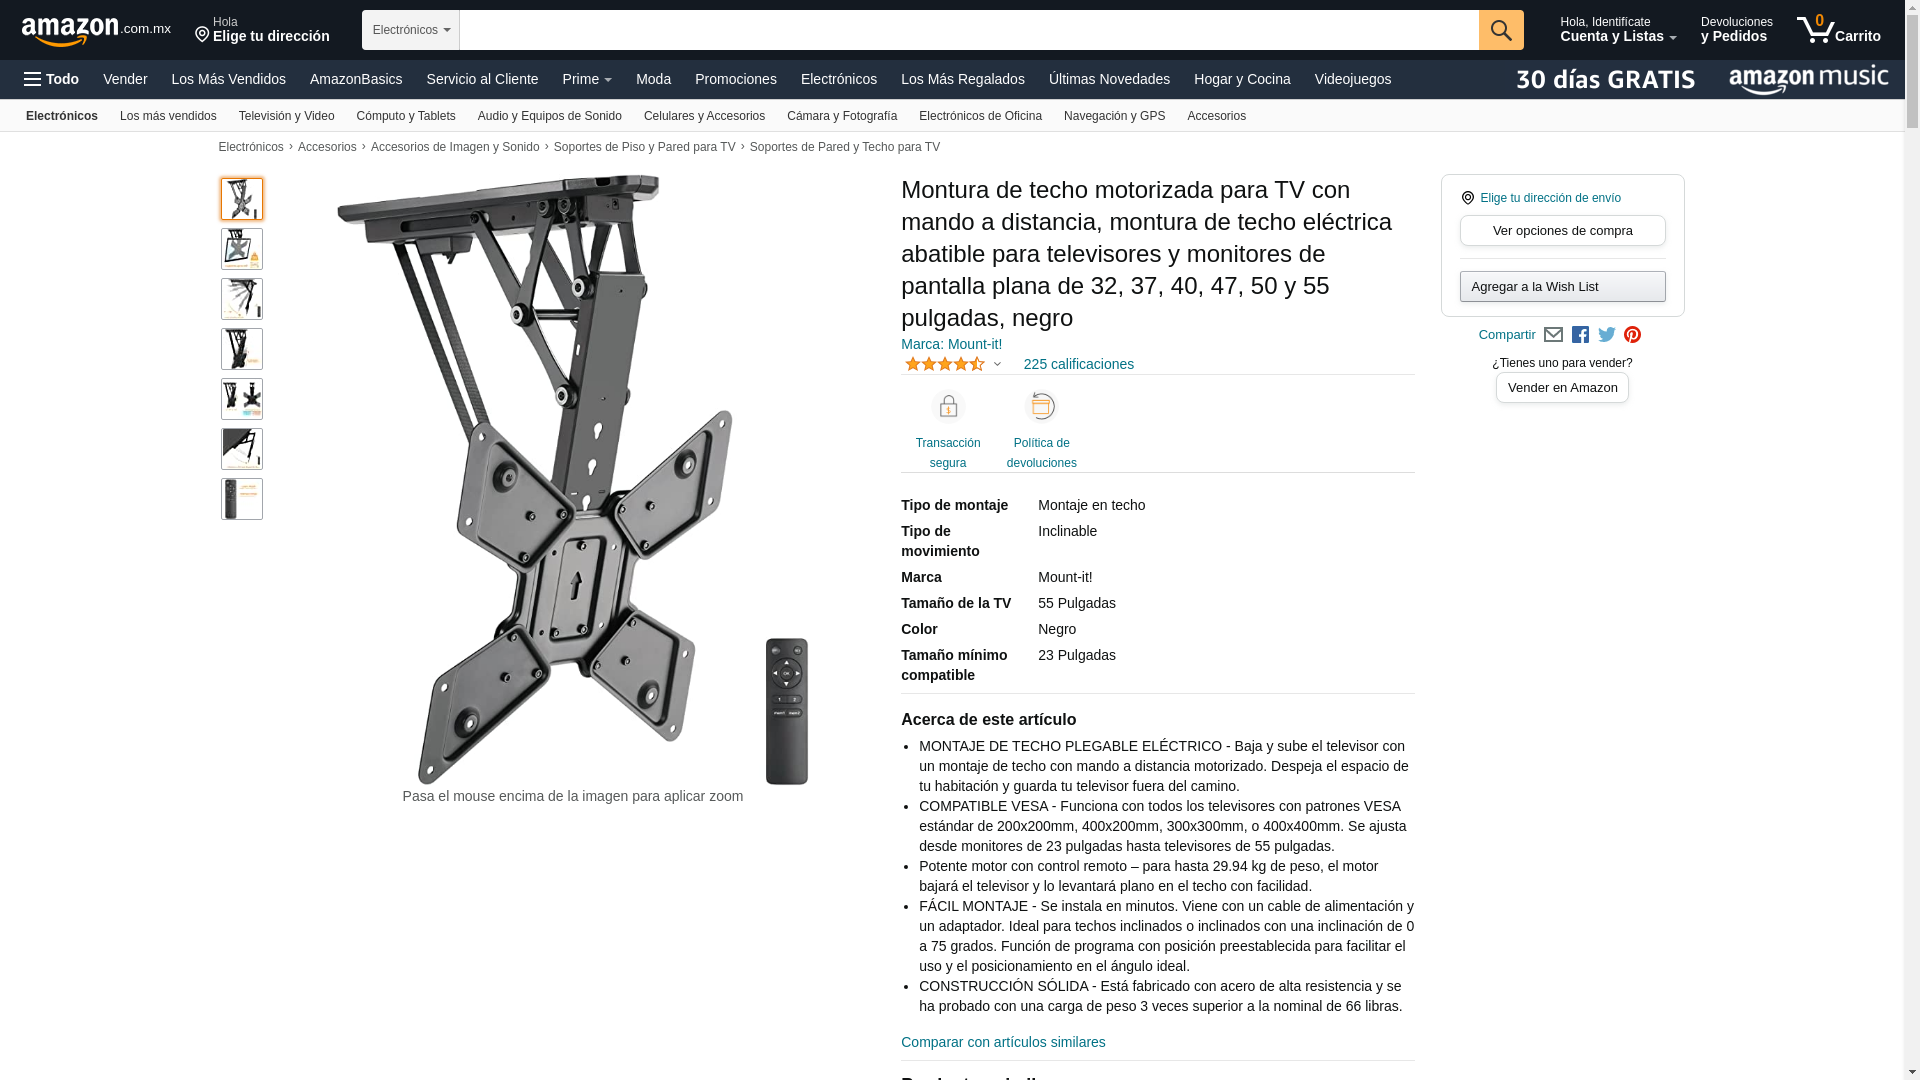Share product on Pinterest icon
Viewport: 1920px width, 1080px height.
click(1633, 335)
